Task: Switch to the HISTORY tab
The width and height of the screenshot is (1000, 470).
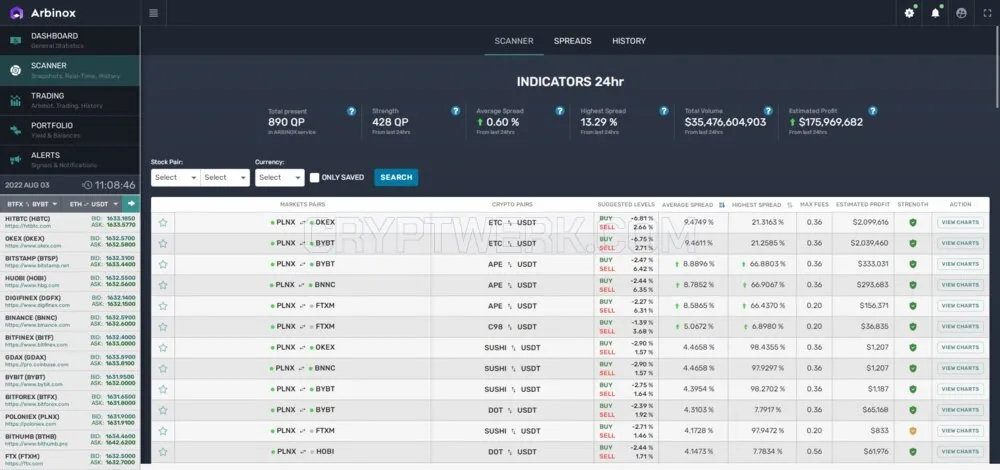Action: pos(629,41)
